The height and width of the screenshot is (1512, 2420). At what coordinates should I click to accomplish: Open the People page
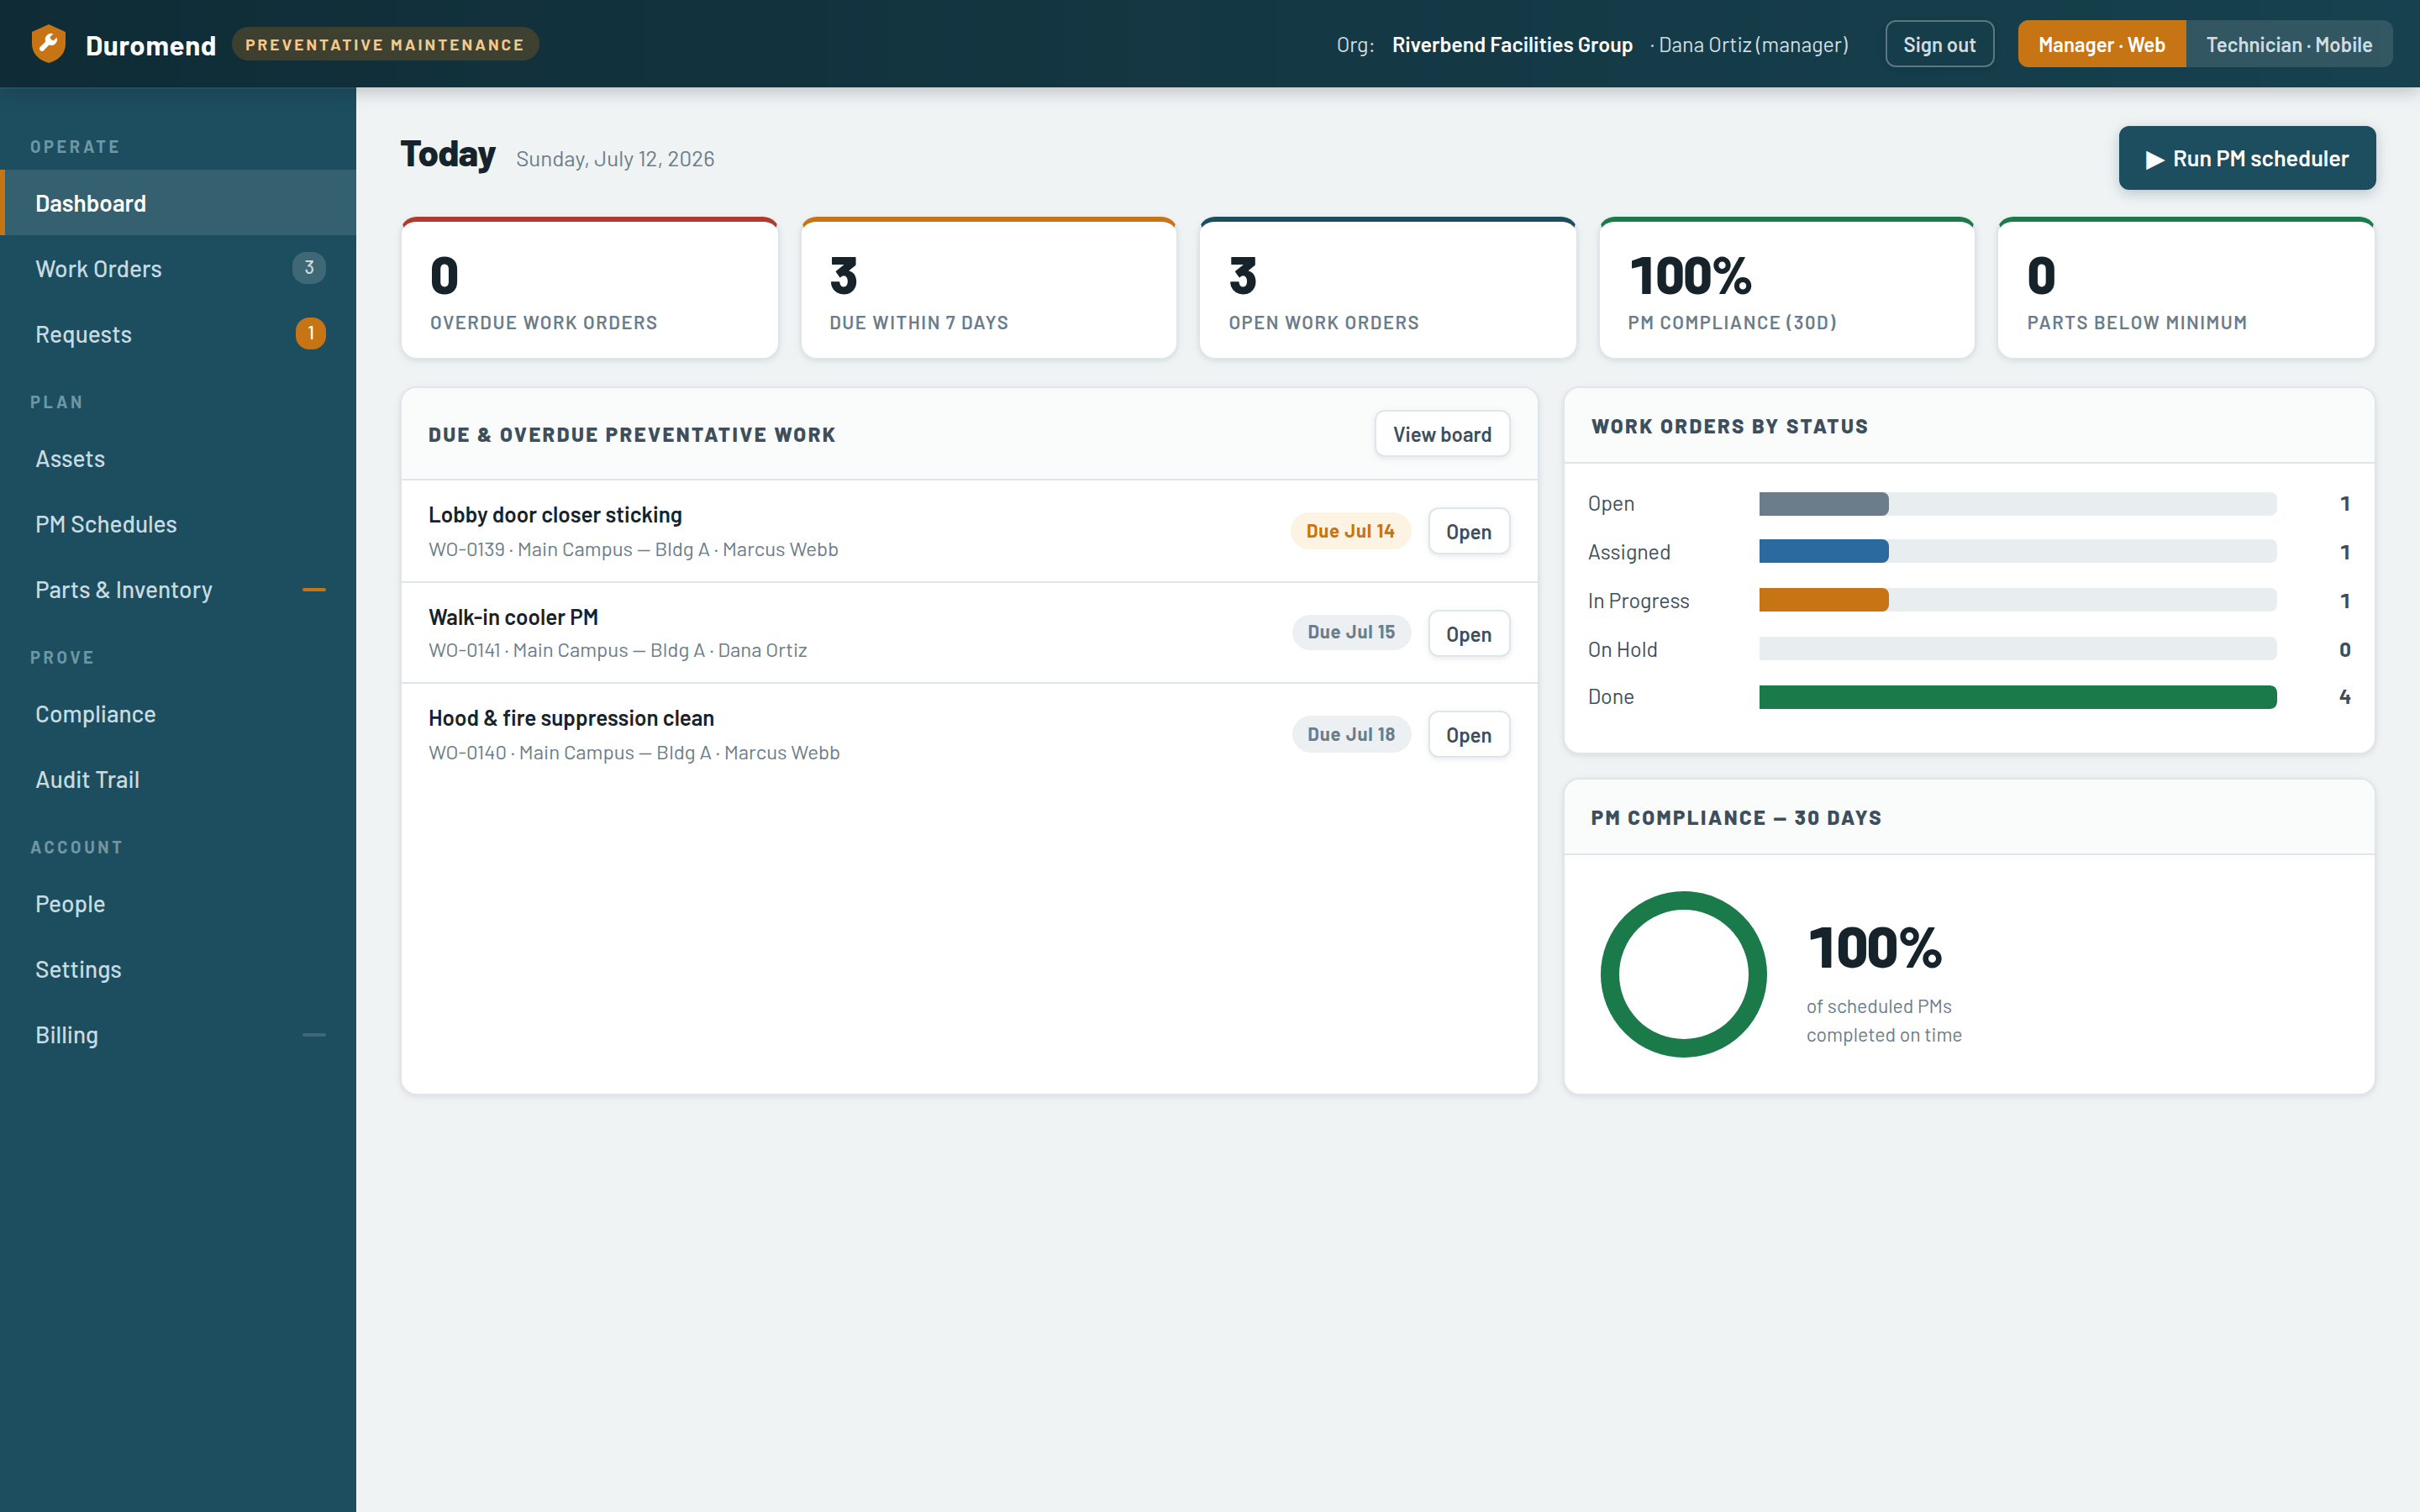[x=178, y=904]
